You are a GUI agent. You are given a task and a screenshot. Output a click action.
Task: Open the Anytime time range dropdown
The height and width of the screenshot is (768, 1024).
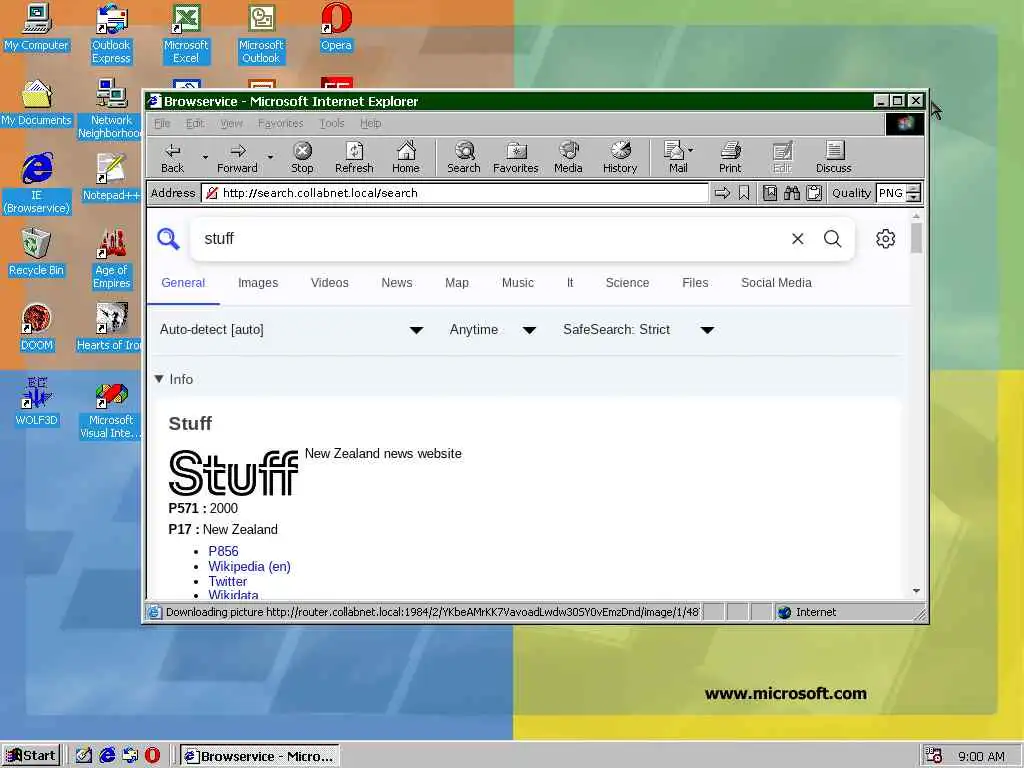click(x=492, y=330)
